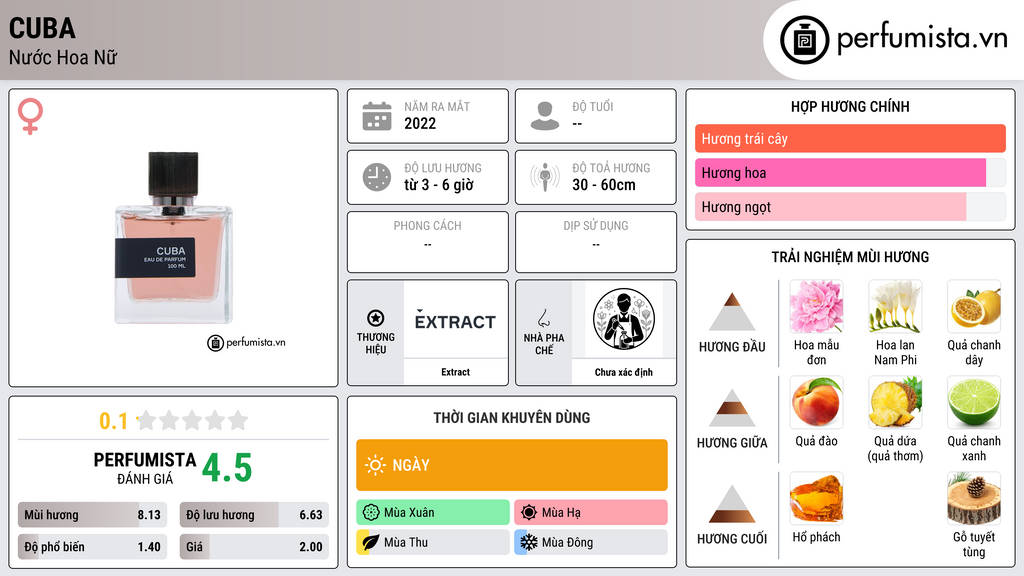1024x576 pixels.
Task: Click the clock icon for Độ lưu hương
Action: point(377,177)
